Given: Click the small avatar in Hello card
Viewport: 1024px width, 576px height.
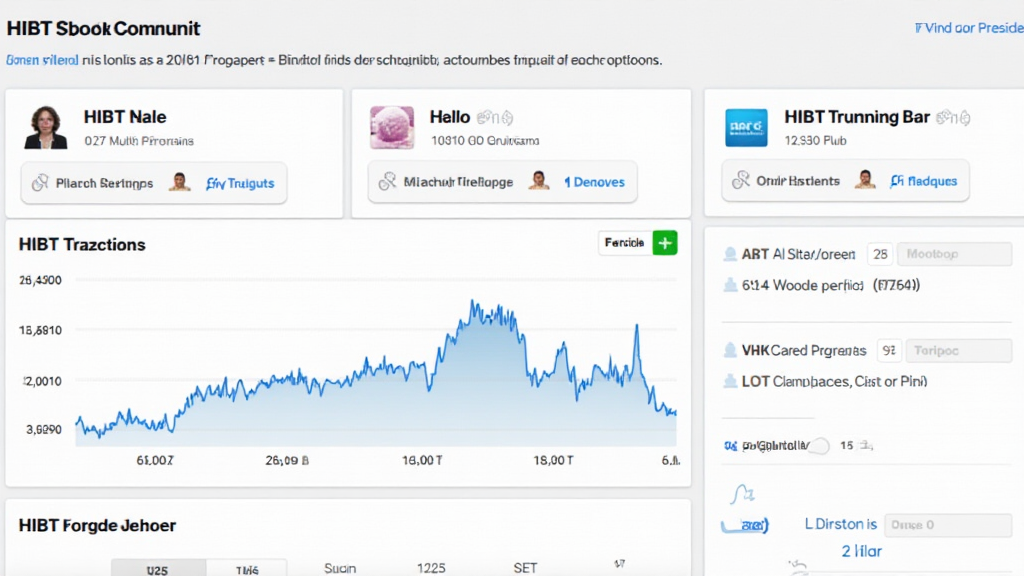Looking at the screenshot, I should point(538,181).
